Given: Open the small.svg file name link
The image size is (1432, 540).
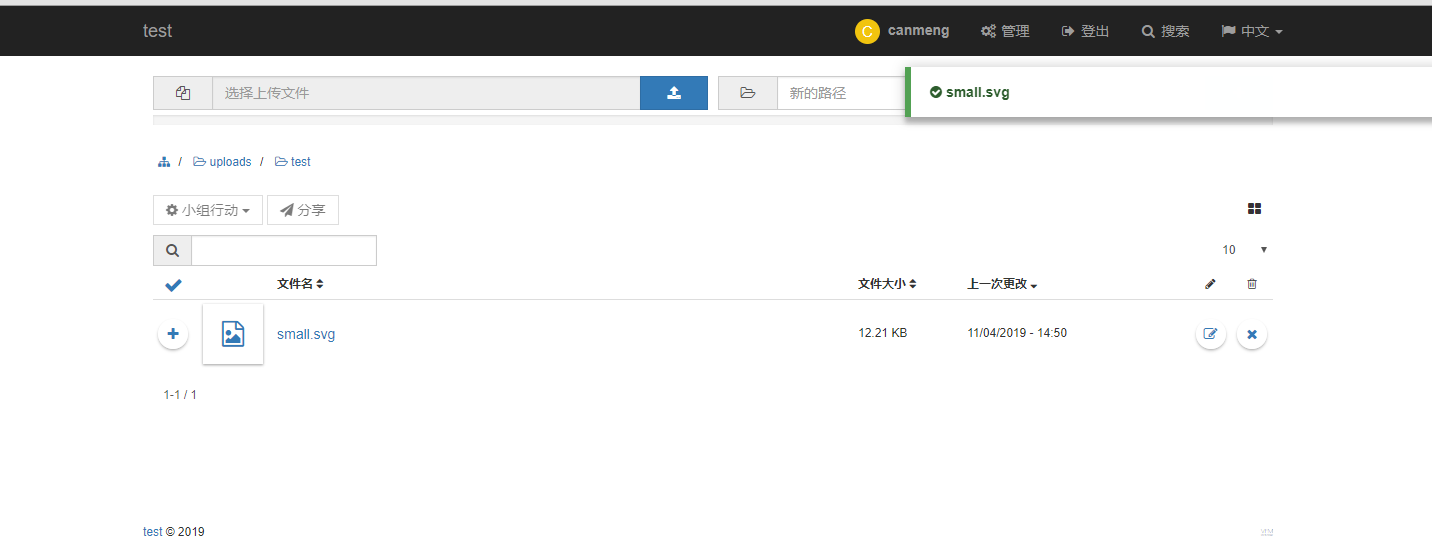Looking at the screenshot, I should 306,334.
